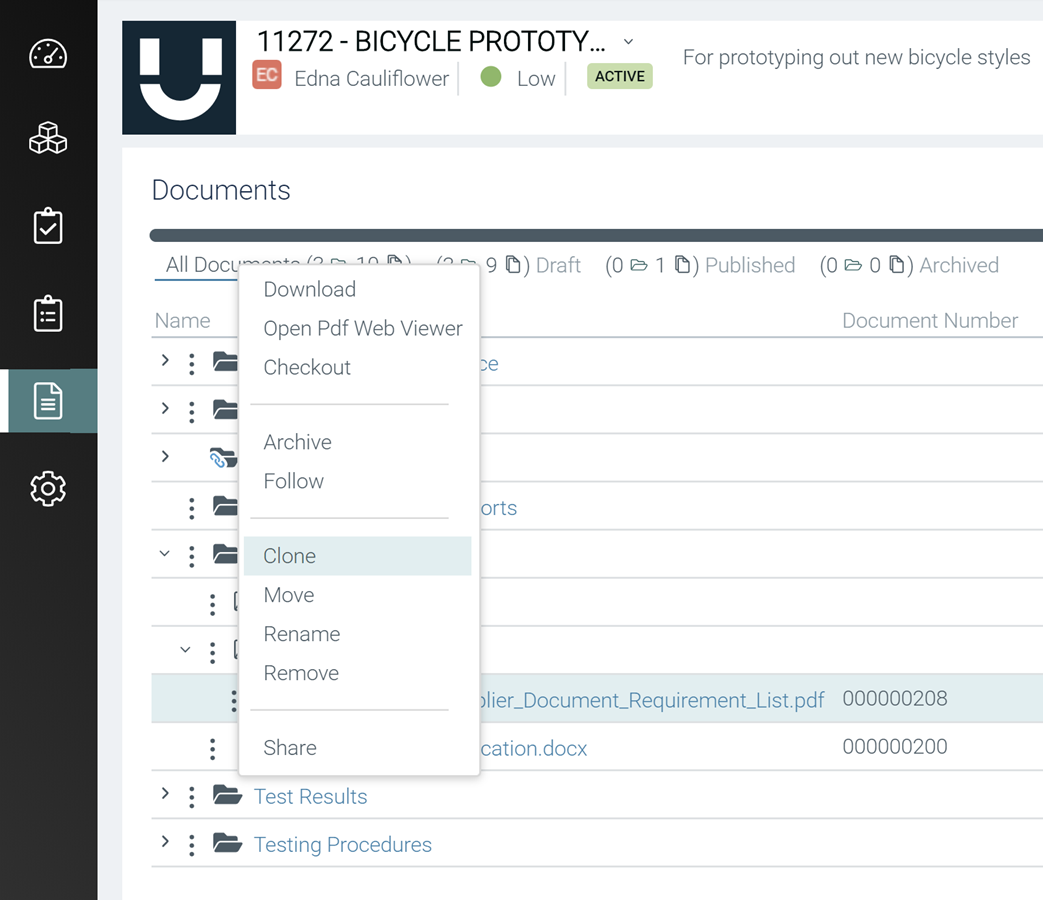Viewport: 1043px width, 900px height.
Task: Click the checklist clipboard icon in the sidebar
Action: coord(48,313)
